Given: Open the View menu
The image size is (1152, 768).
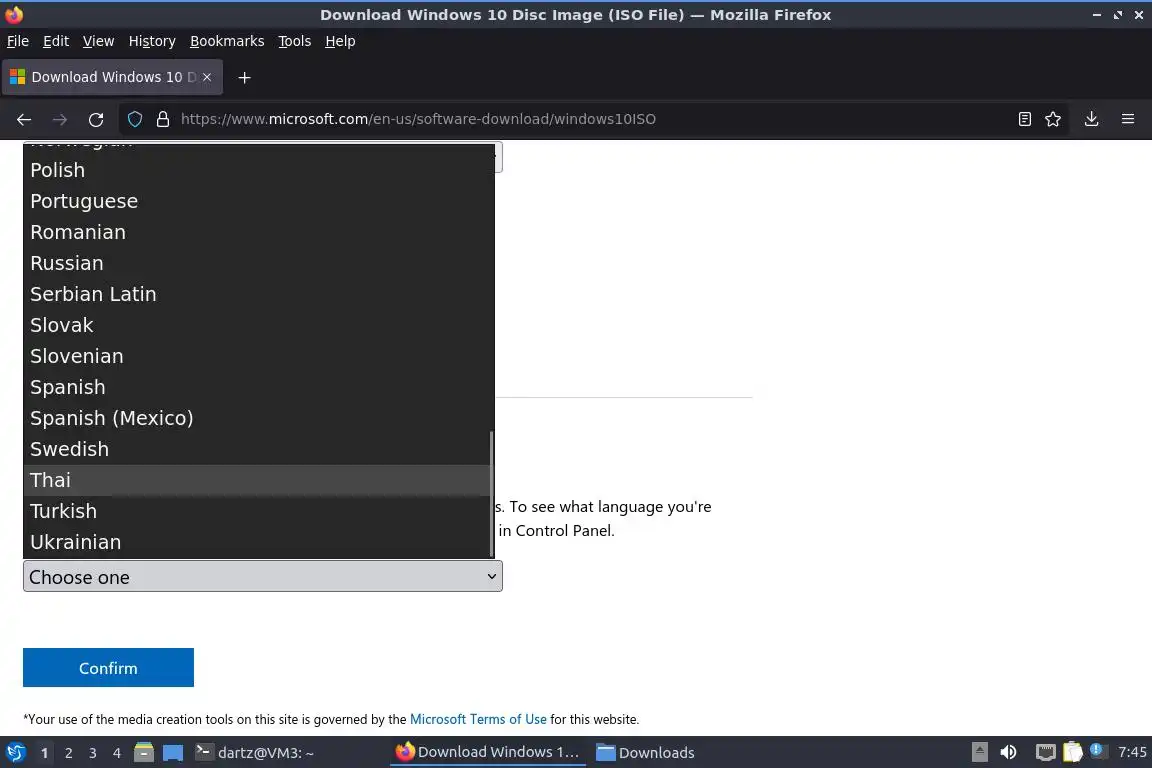Looking at the screenshot, I should (98, 41).
